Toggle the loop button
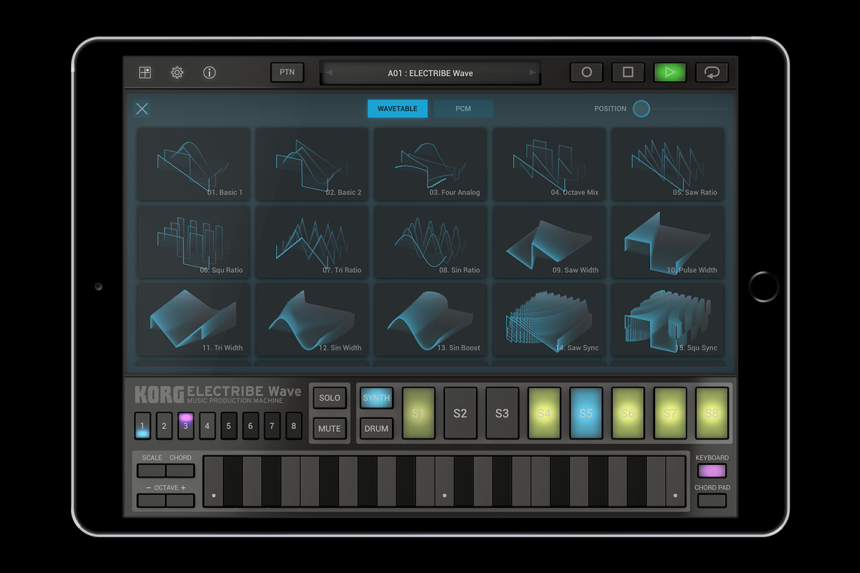Image resolution: width=860 pixels, height=573 pixels. [711, 72]
